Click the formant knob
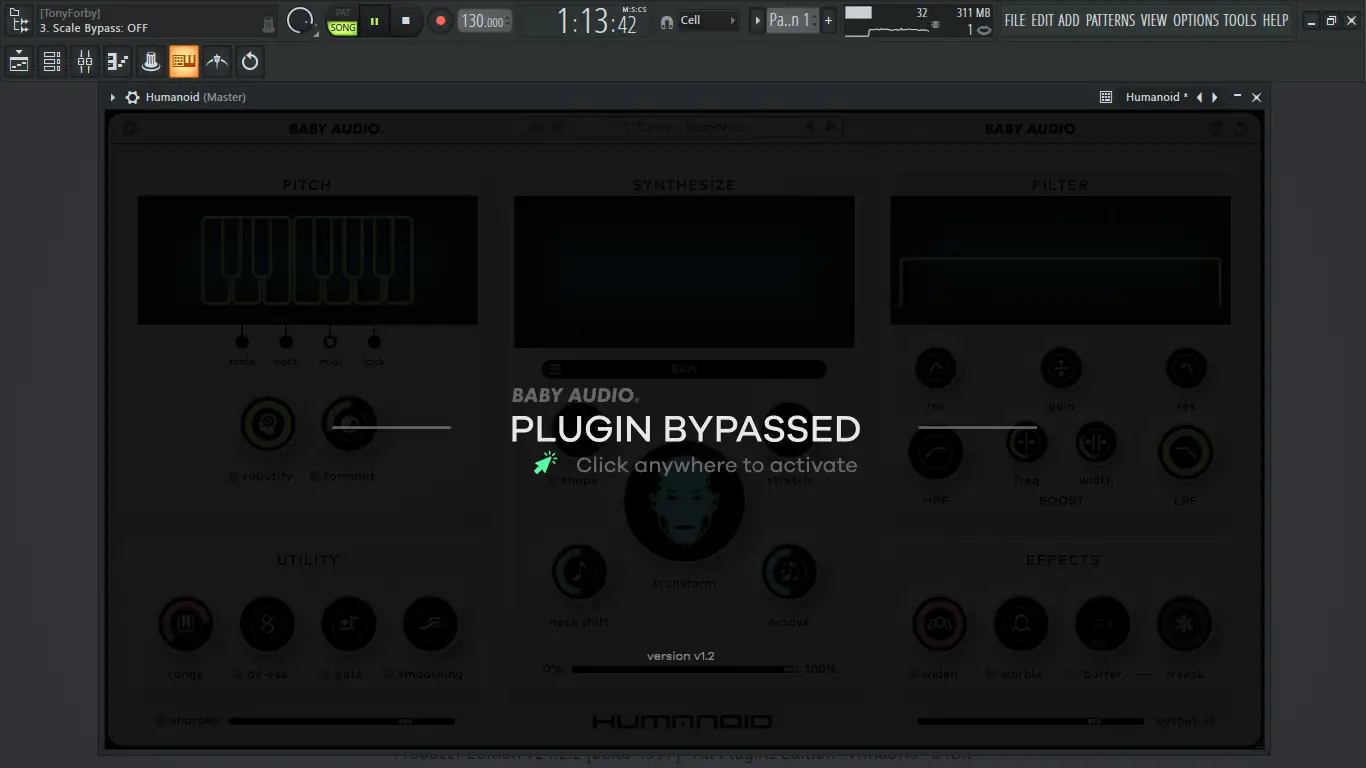This screenshot has height=768, width=1366. pyautogui.click(x=349, y=424)
